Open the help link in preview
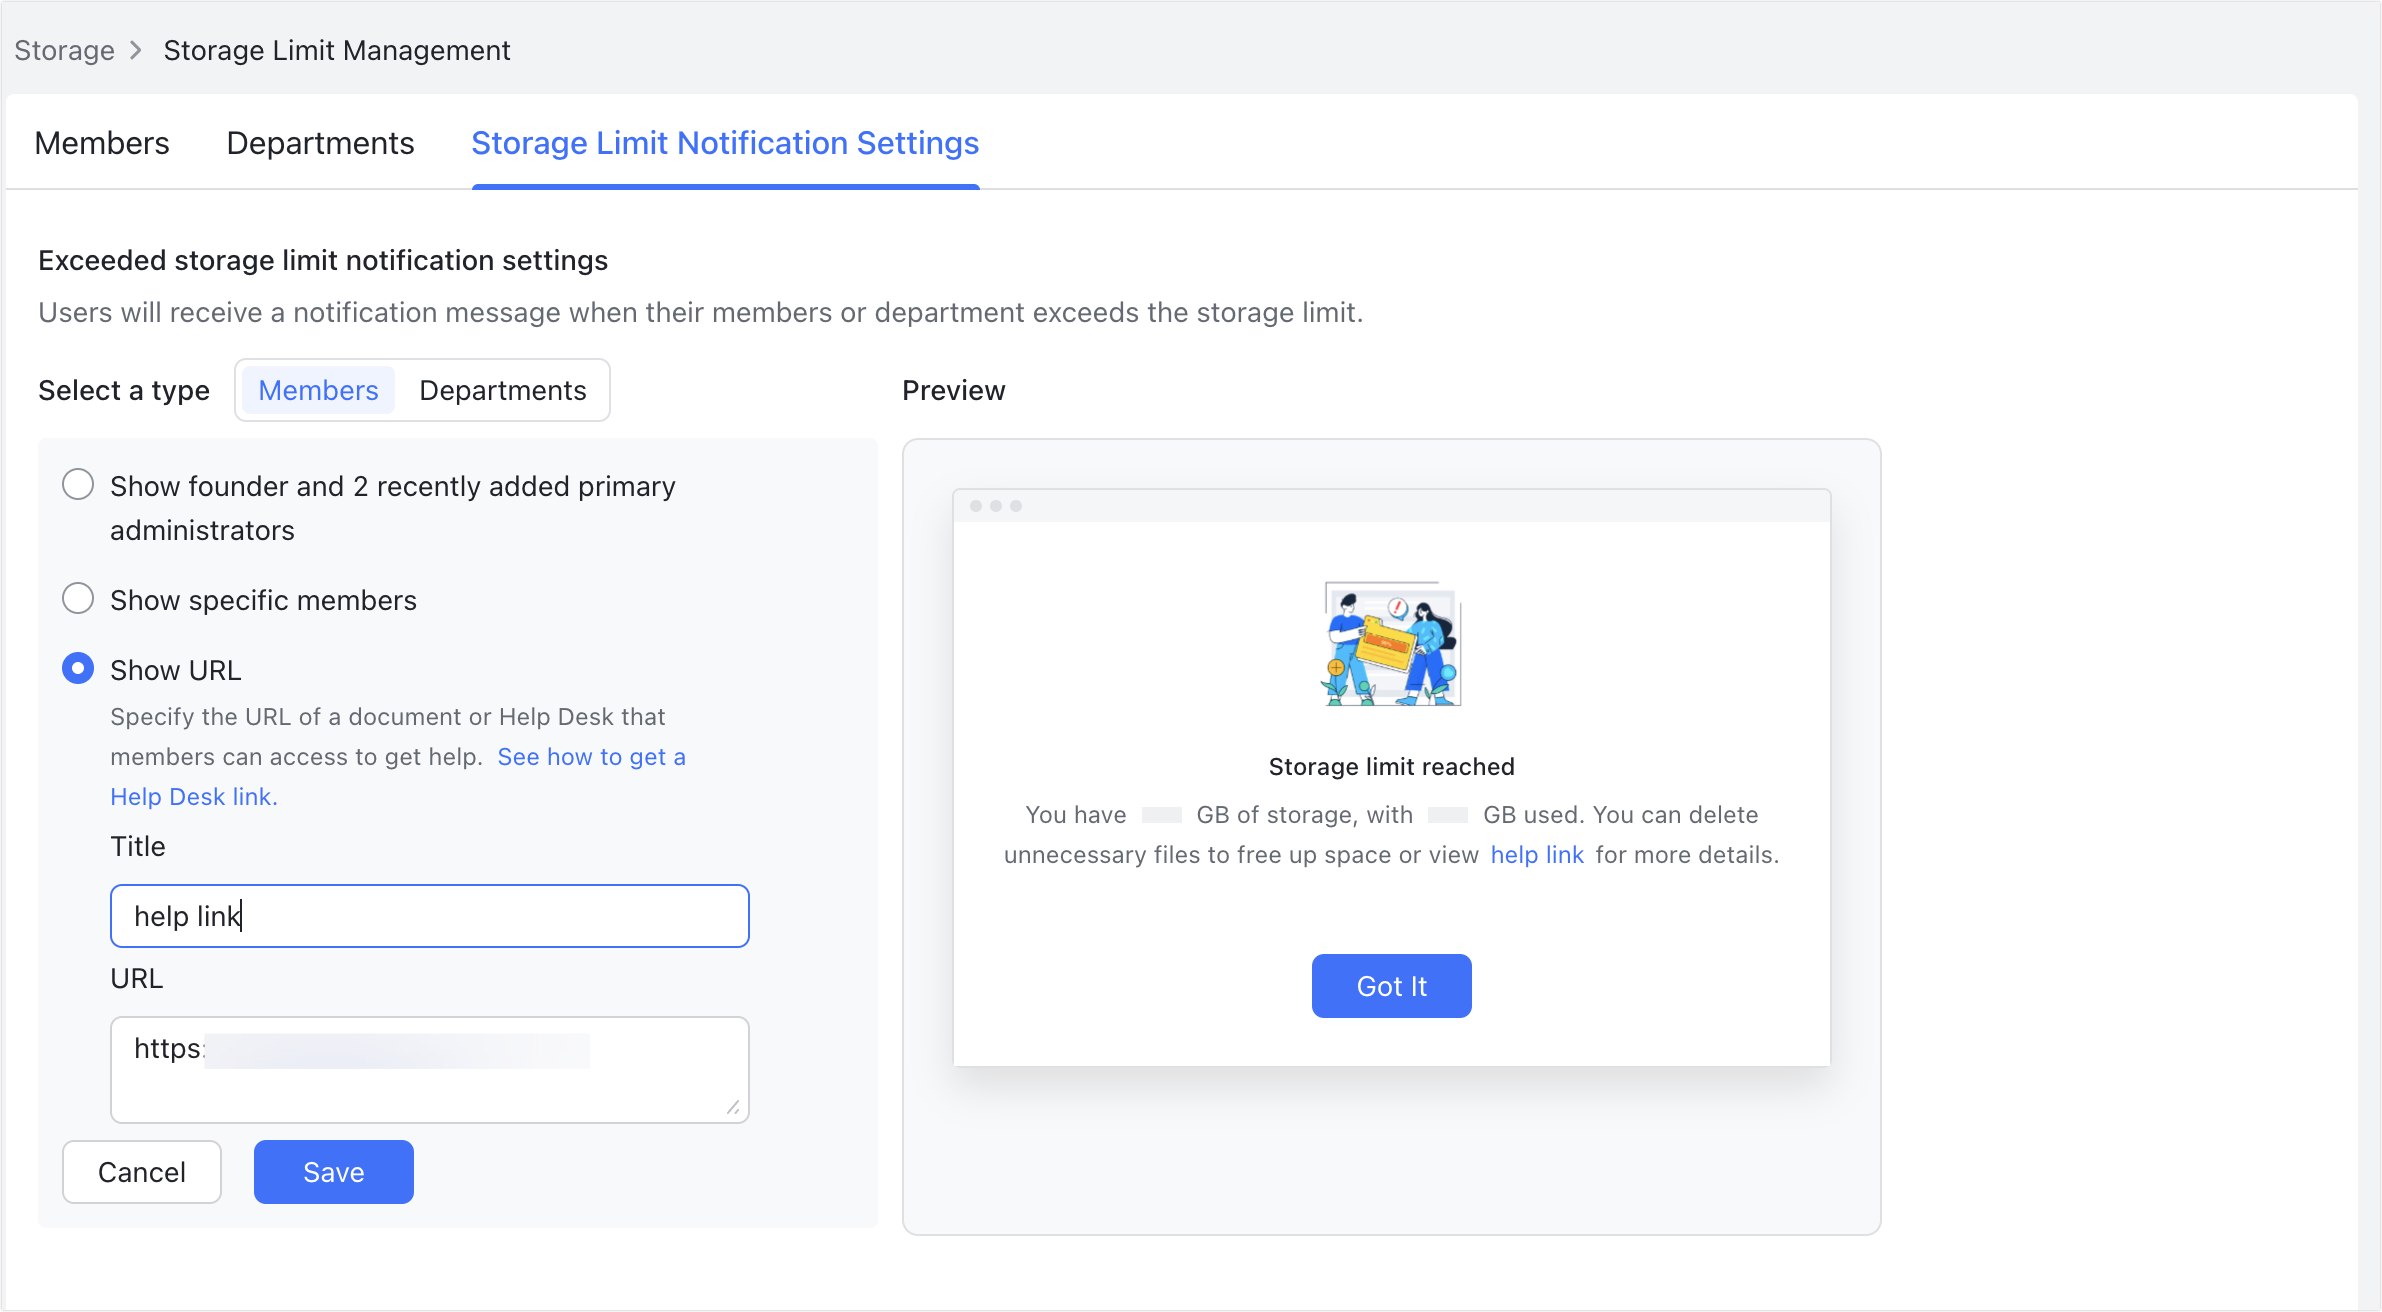The image size is (2382, 1312). click(1537, 855)
